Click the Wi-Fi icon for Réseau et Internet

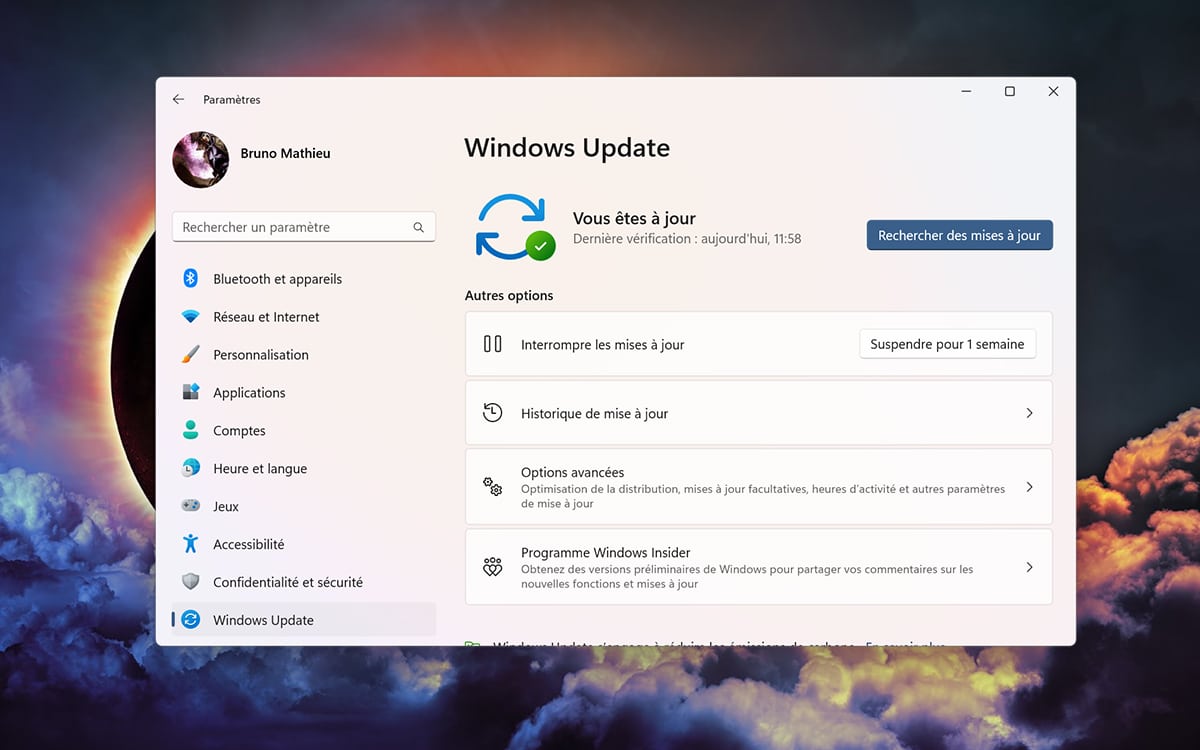[x=190, y=317]
